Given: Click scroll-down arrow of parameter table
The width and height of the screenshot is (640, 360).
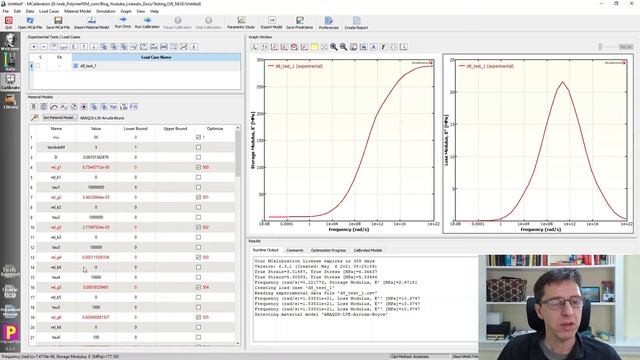Looking at the screenshot, I should (238, 344).
